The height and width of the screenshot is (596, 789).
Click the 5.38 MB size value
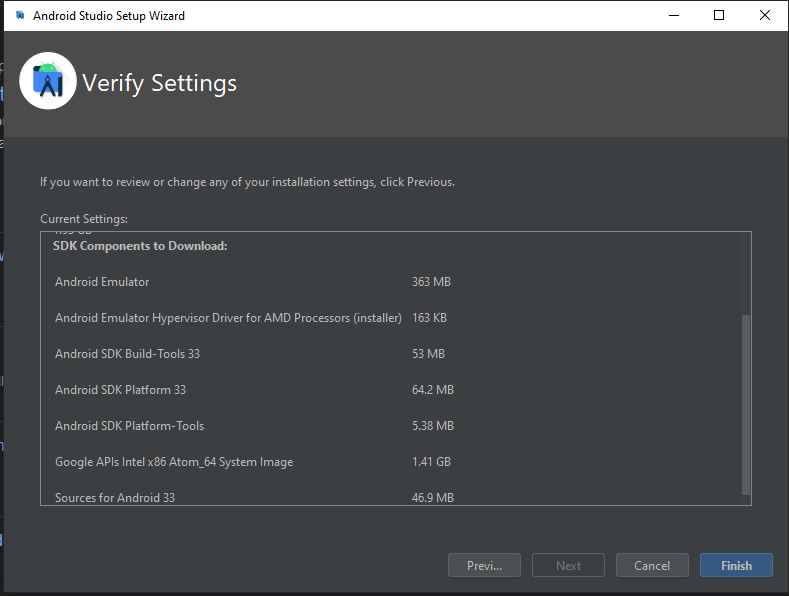point(433,426)
